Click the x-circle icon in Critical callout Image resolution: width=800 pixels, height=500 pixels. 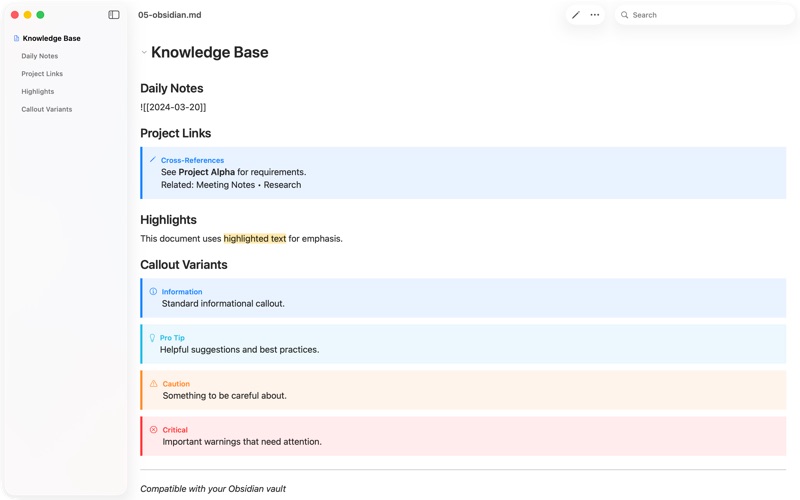154,430
